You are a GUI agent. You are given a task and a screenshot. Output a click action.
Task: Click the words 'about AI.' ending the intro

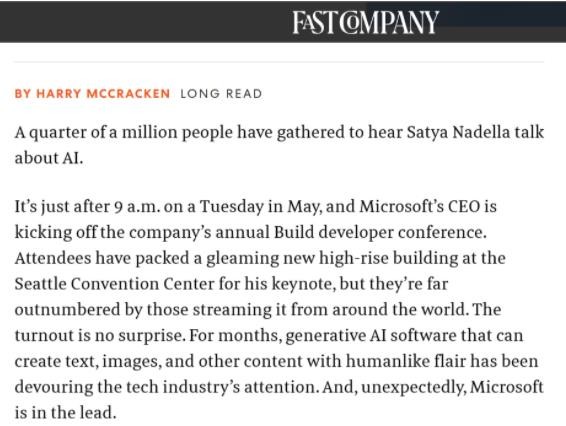[x=49, y=158]
